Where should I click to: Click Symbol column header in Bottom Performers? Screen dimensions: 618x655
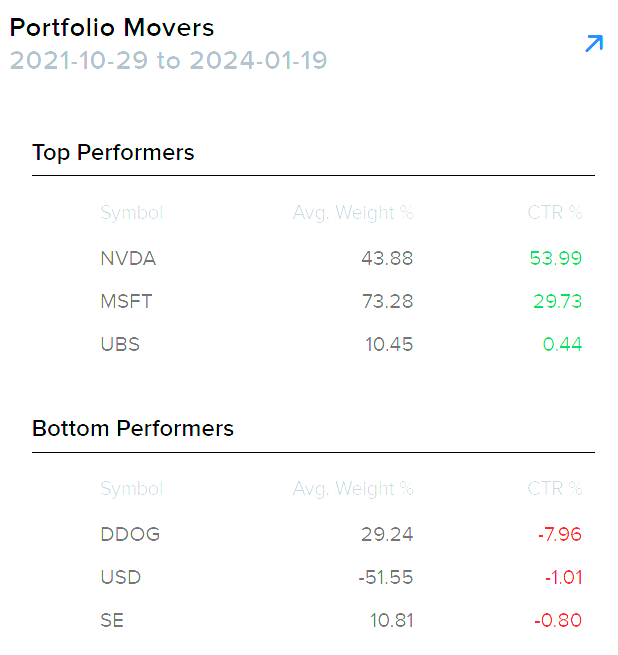pyautogui.click(x=132, y=489)
